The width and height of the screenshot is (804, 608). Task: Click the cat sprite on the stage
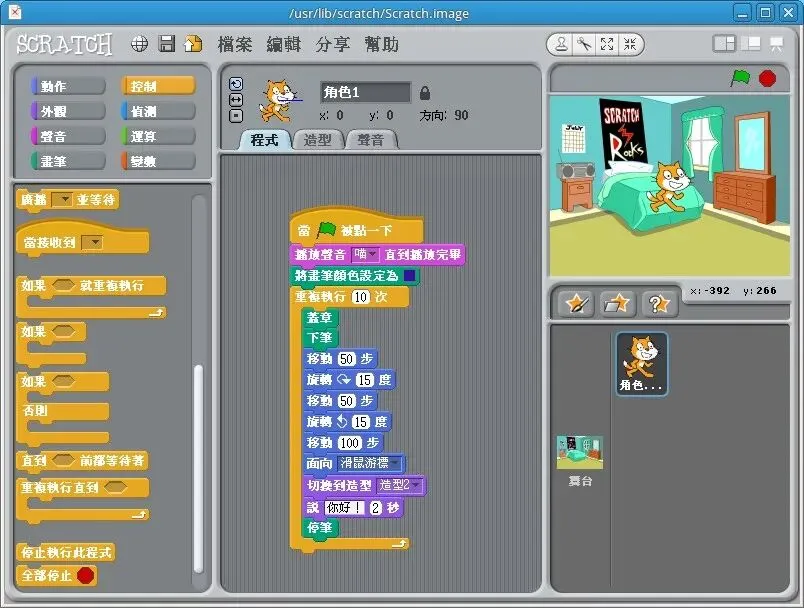[x=668, y=187]
